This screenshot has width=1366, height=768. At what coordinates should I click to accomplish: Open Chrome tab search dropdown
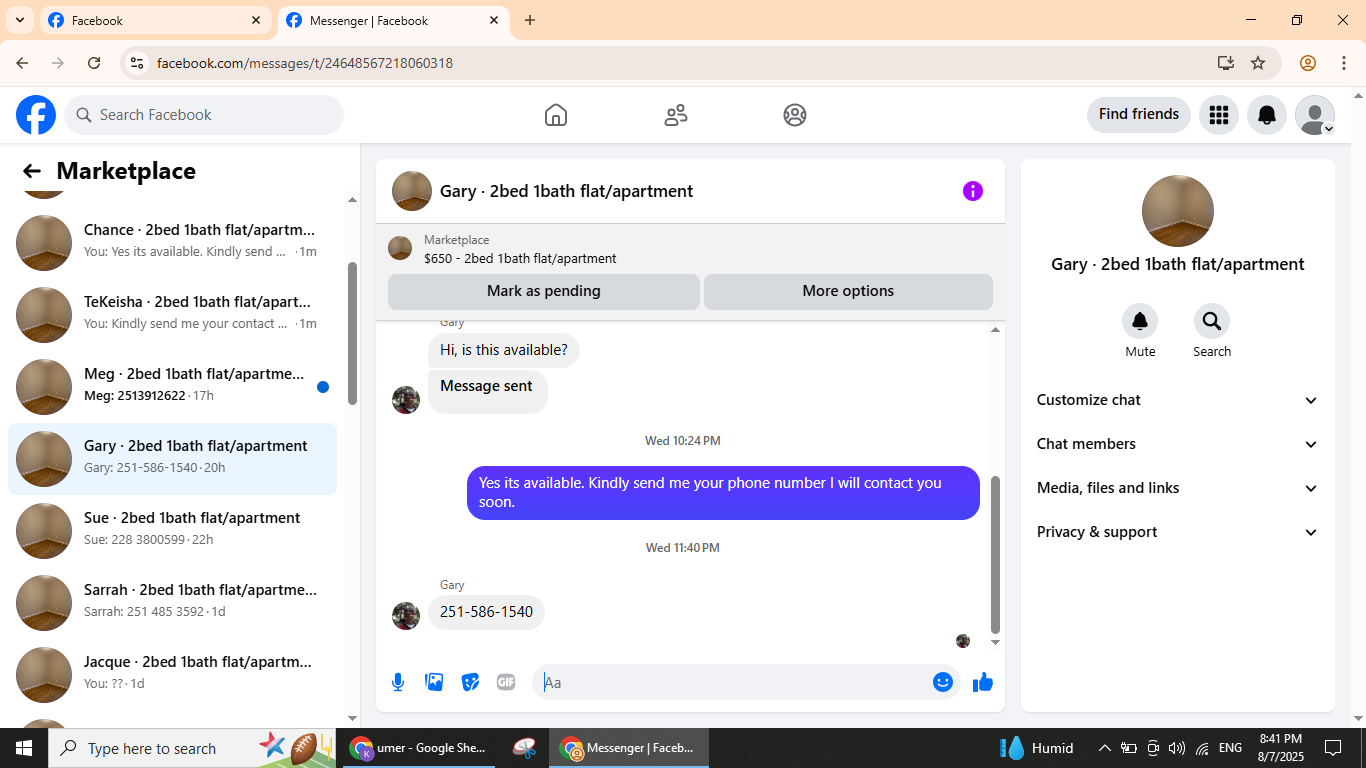coord(20,20)
